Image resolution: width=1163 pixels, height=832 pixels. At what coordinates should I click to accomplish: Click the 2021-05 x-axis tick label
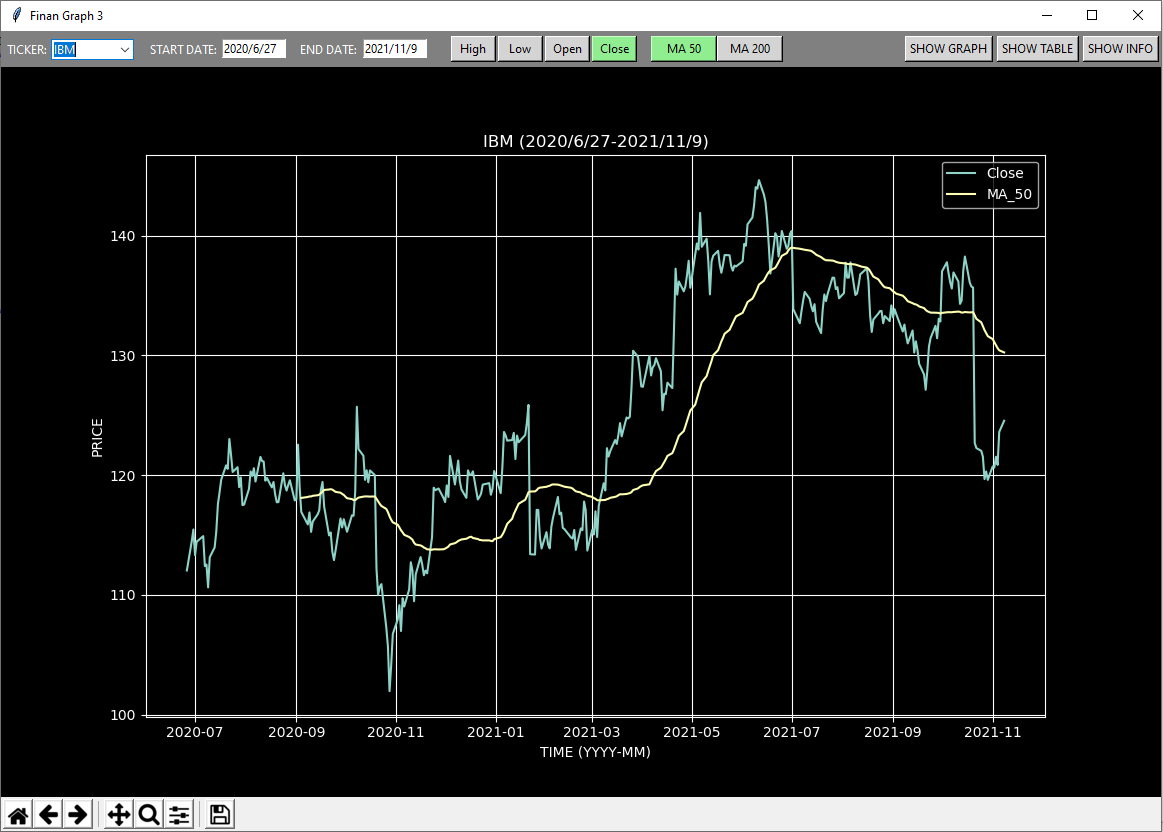point(691,732)
